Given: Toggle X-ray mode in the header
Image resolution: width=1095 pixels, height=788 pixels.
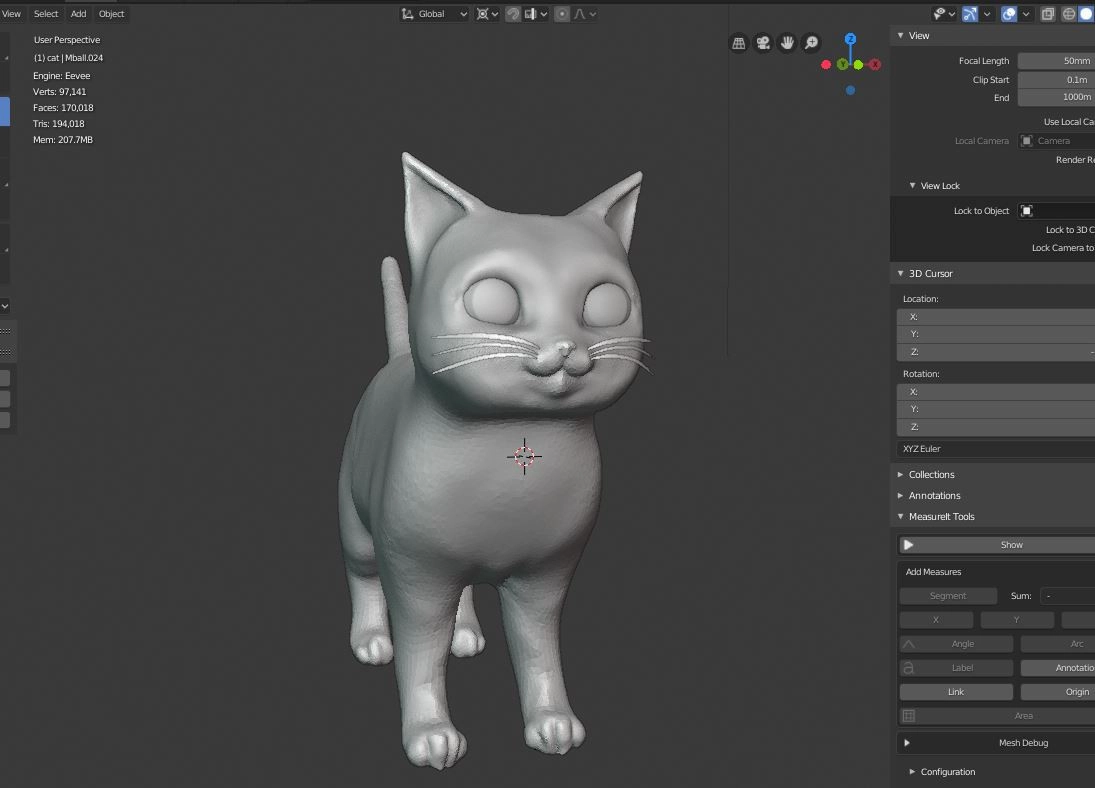Looking at the screenshot, I should point(1048,14).
